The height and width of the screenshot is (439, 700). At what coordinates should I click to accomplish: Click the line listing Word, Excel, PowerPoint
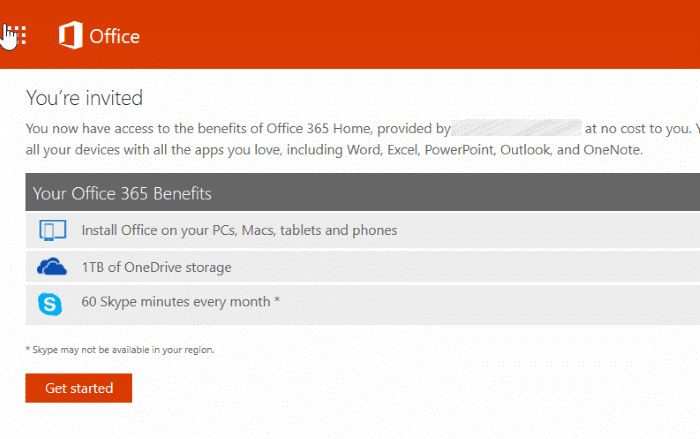coord(334,150)
